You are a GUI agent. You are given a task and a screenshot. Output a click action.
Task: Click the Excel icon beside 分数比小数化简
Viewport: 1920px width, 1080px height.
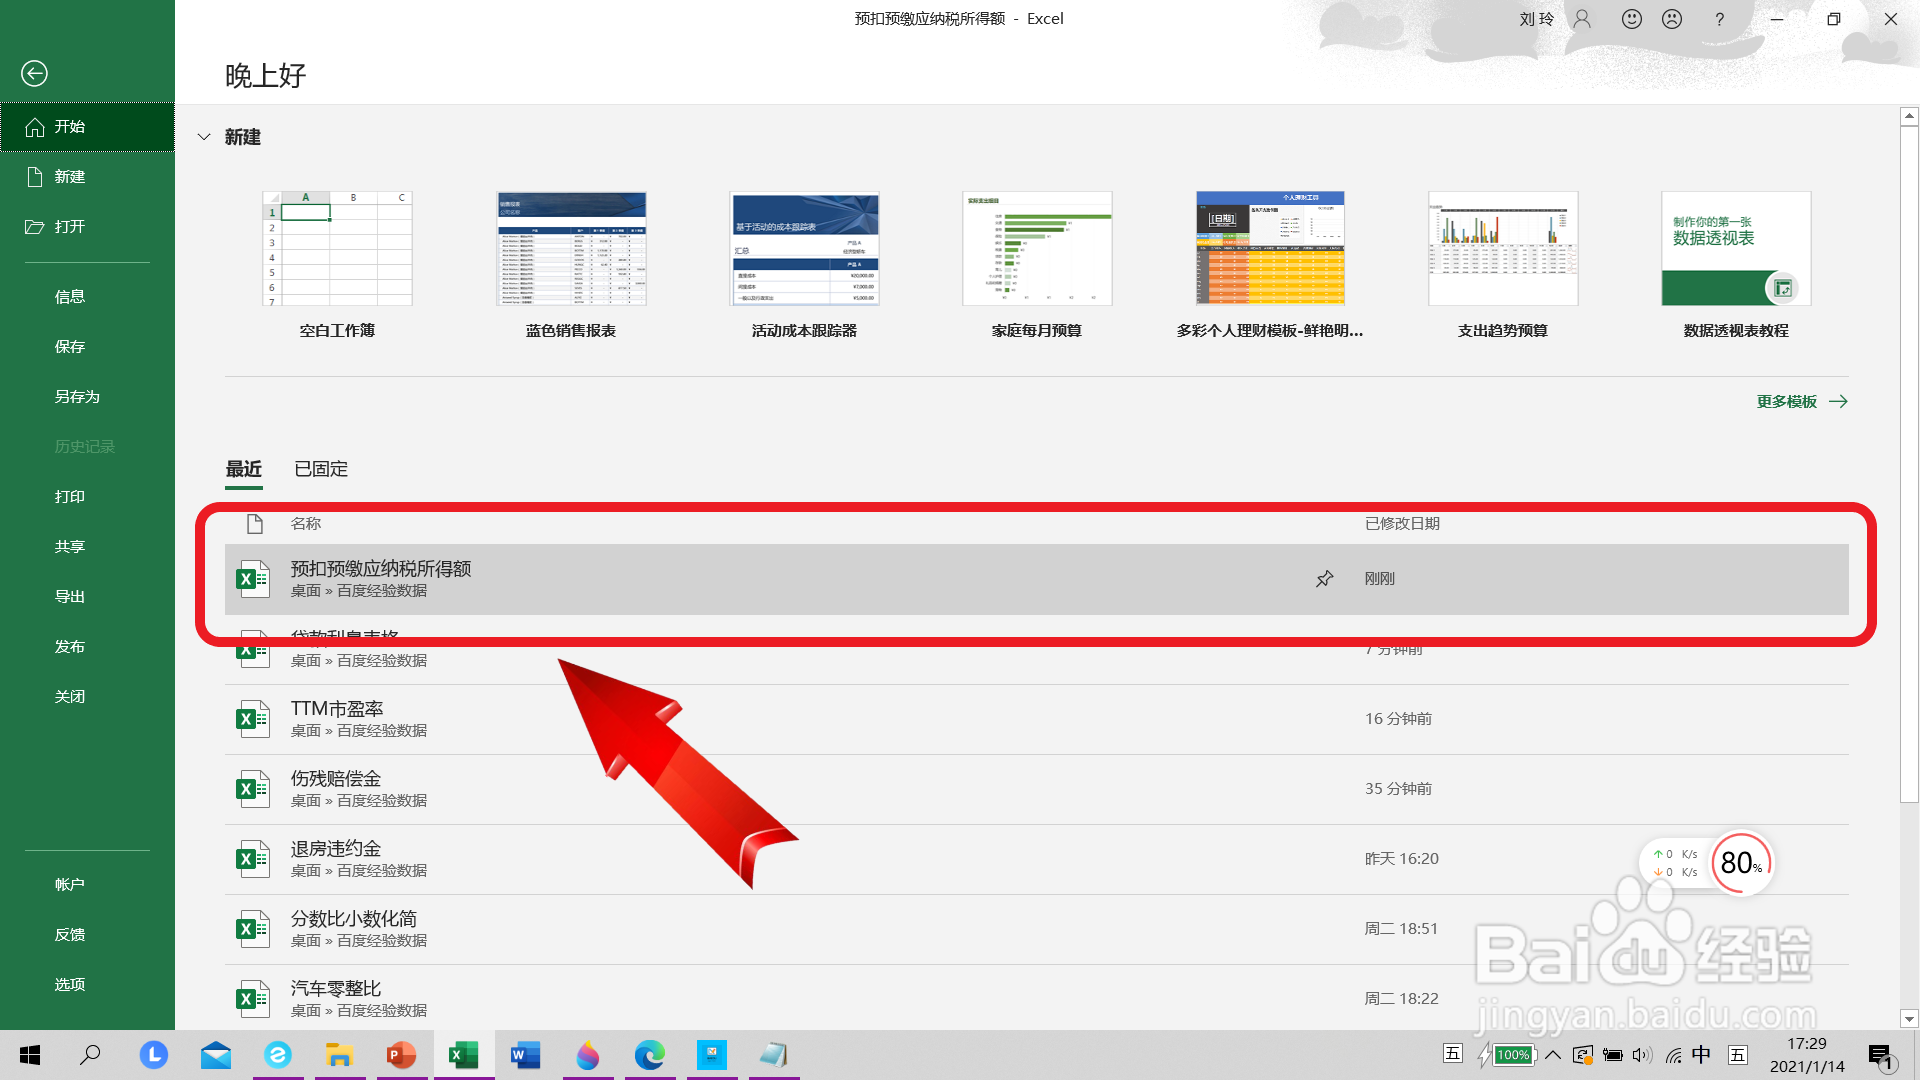252,929
